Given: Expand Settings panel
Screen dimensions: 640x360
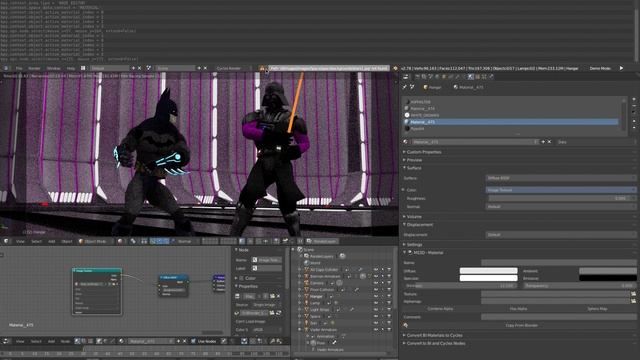Looking at the screenshot, I should point(414,244).
